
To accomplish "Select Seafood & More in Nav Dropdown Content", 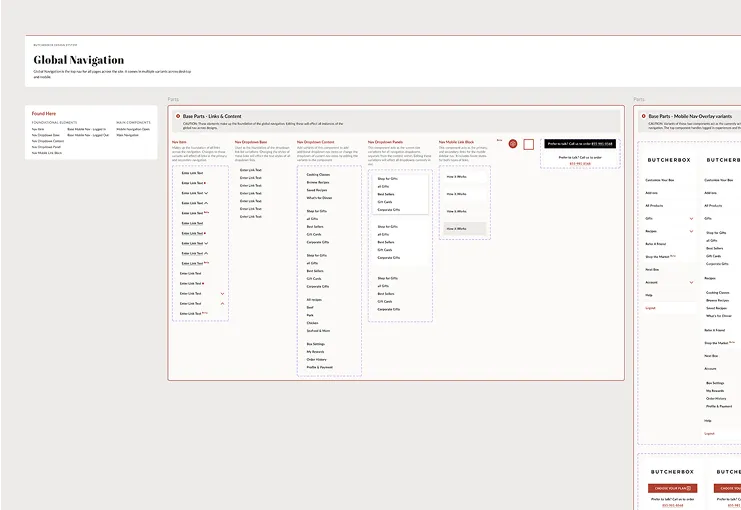I will (319, 331).
